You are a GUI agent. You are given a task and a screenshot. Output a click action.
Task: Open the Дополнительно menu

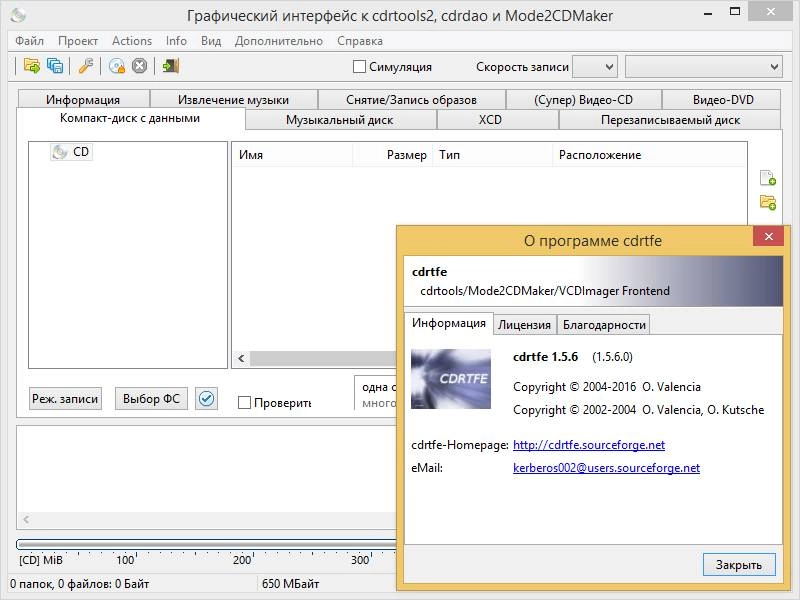pos(279,41)
